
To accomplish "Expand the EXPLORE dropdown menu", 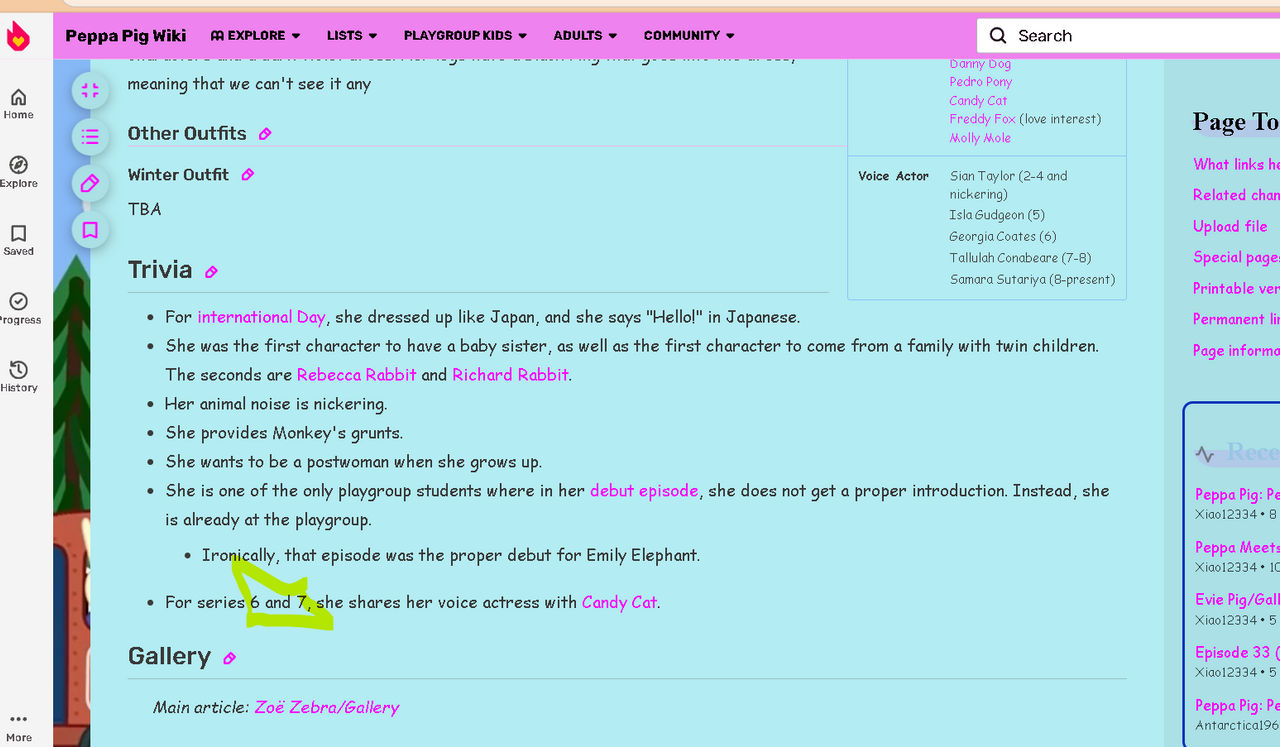I will (255, 35).
